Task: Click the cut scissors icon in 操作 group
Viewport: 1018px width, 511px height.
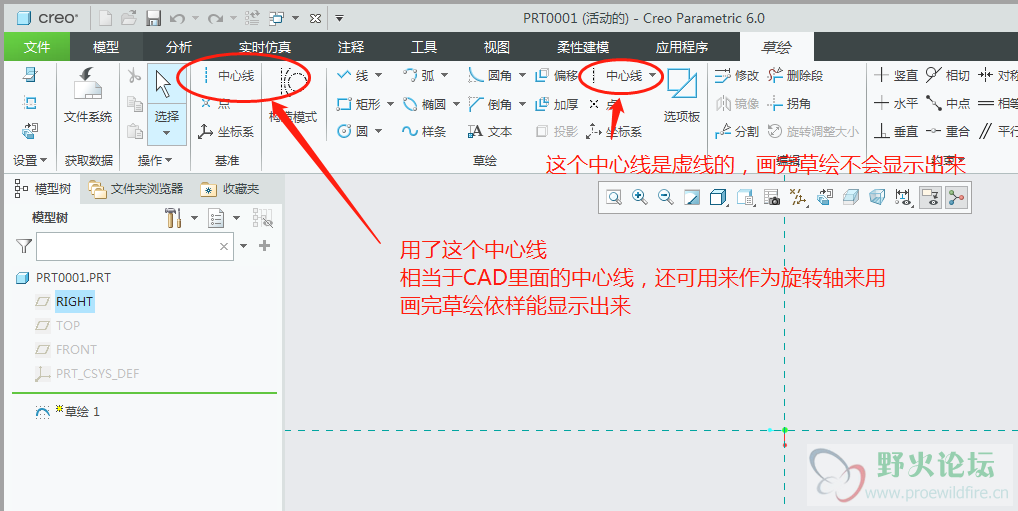Action: (134, 75)
